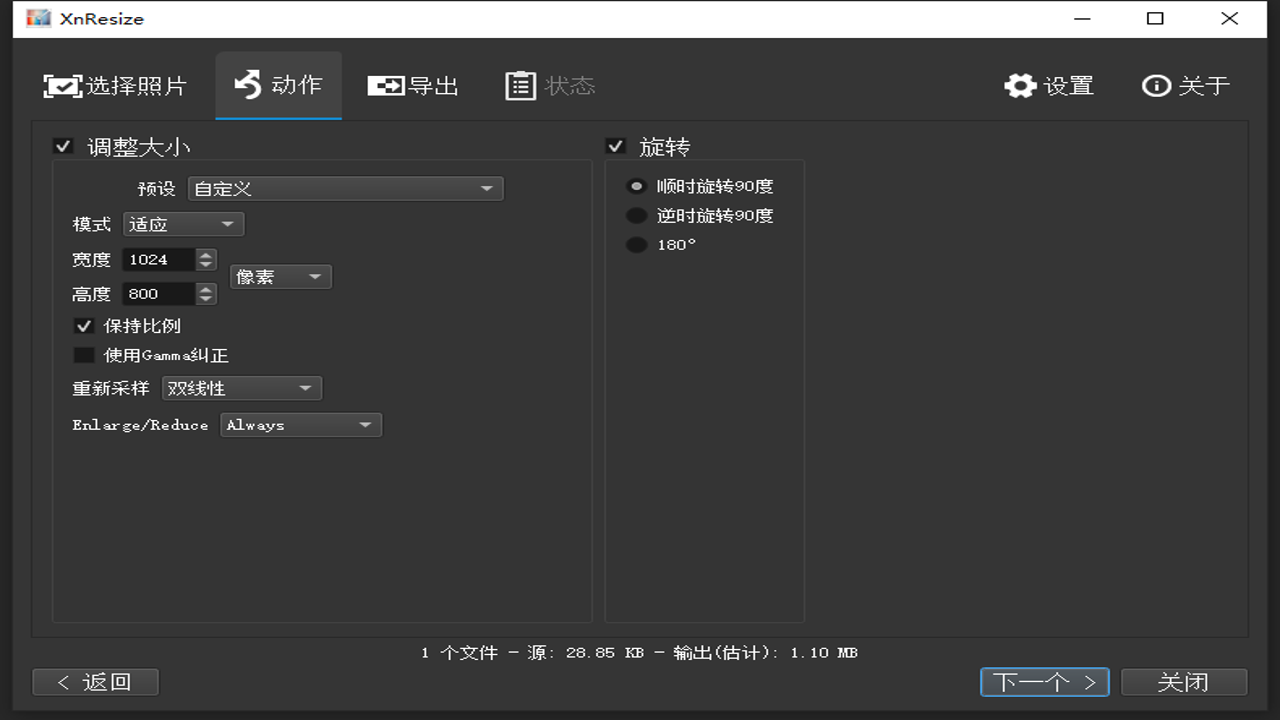The width and height of the screenshot is (1280, 720).
Task: Click the 宽度 spinner arrows
Action: pyautogui.click(x=206, y=260)
